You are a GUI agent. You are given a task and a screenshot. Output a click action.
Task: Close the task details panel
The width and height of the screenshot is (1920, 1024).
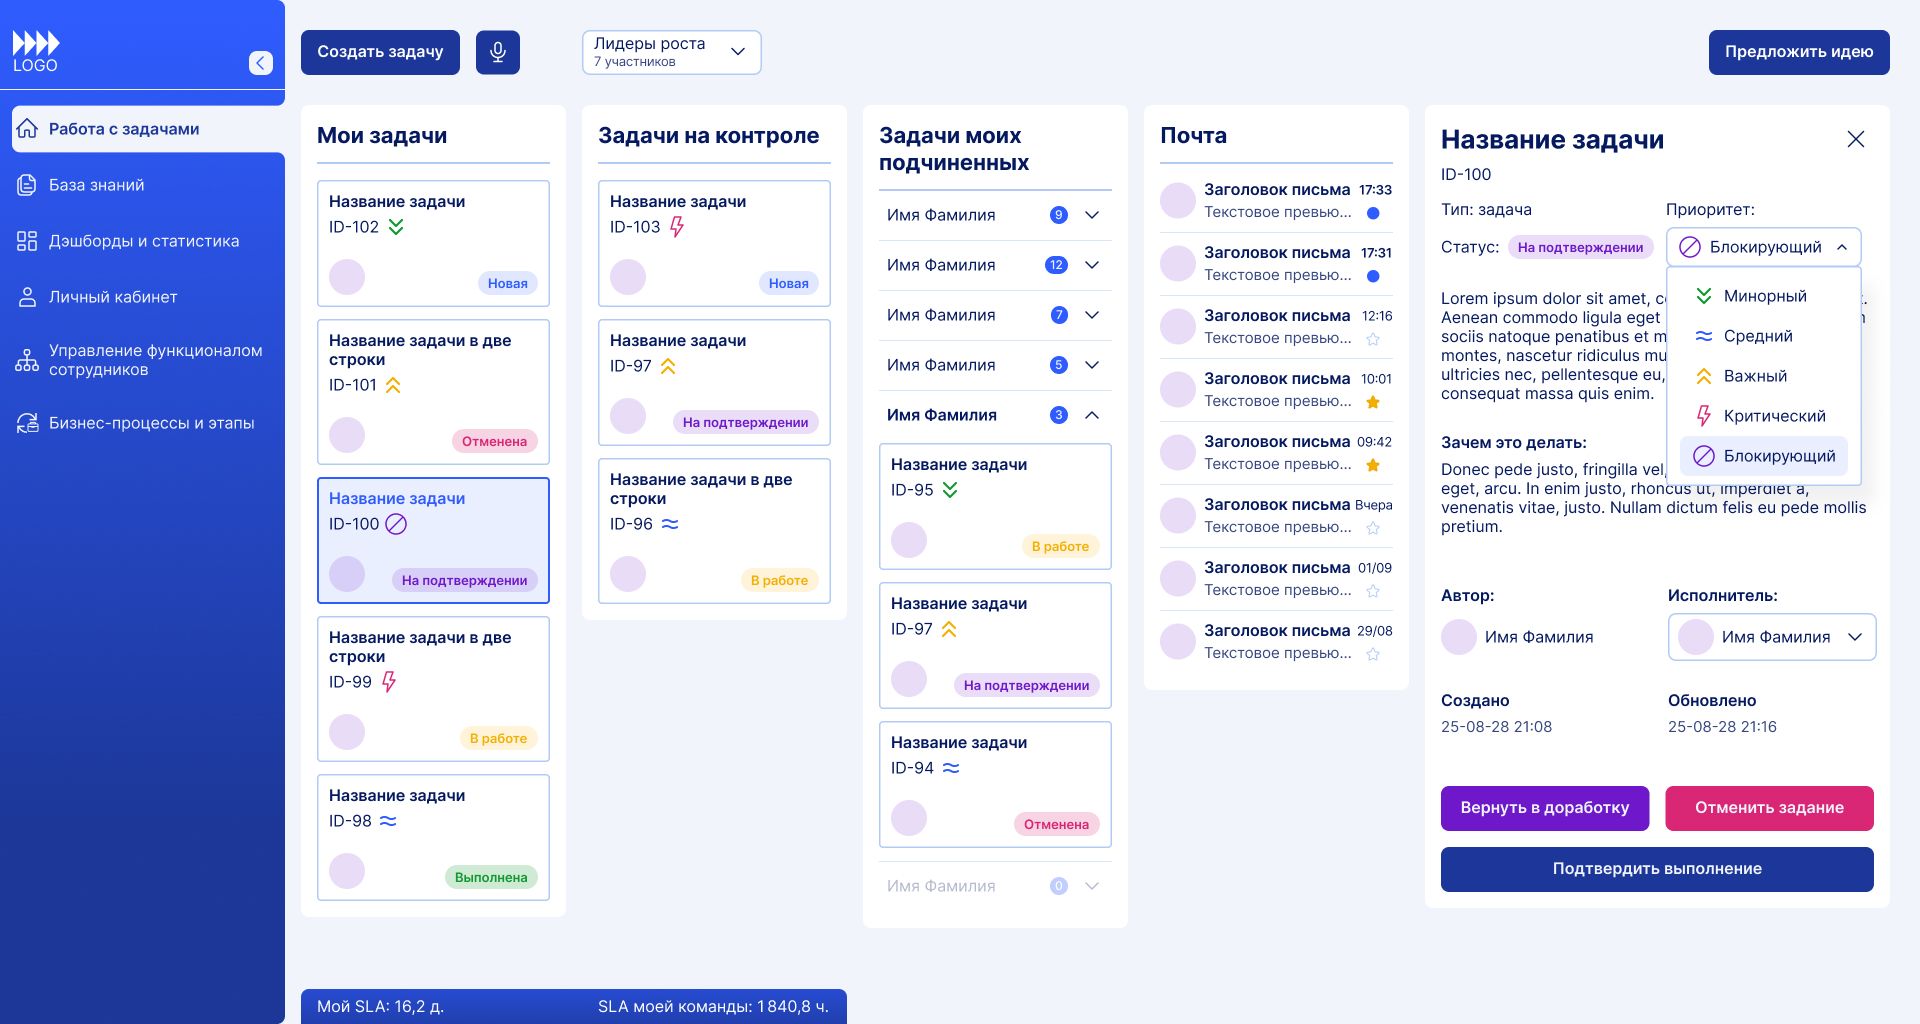pos(1855,139)
